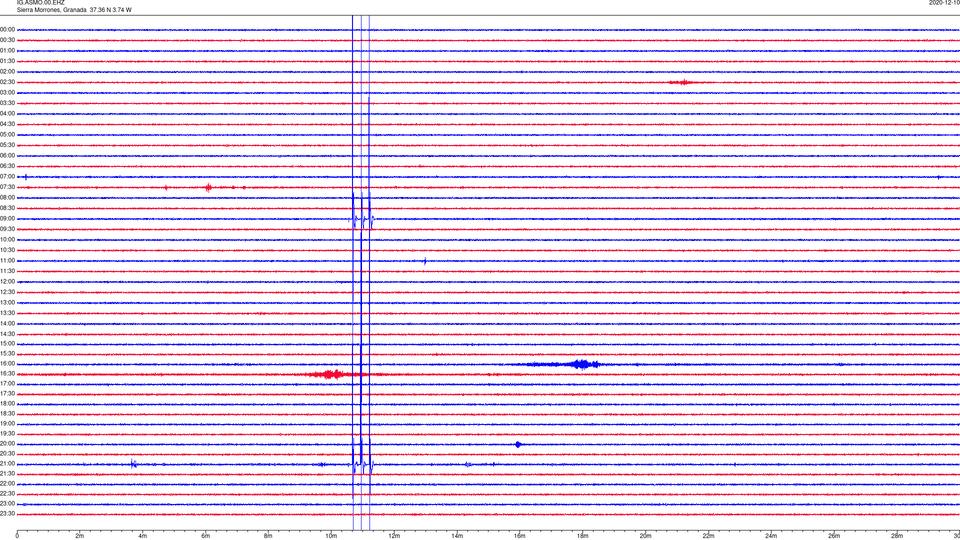Choose the 09:30 time label

coord(7,229)
